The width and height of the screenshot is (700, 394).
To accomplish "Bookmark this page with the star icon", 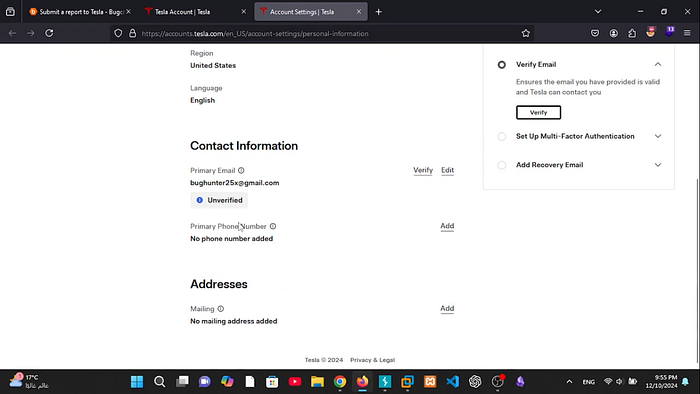I will click(525, 33).
